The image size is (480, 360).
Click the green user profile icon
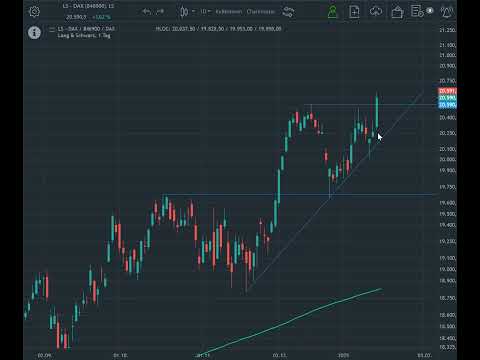tap(332, 12)
